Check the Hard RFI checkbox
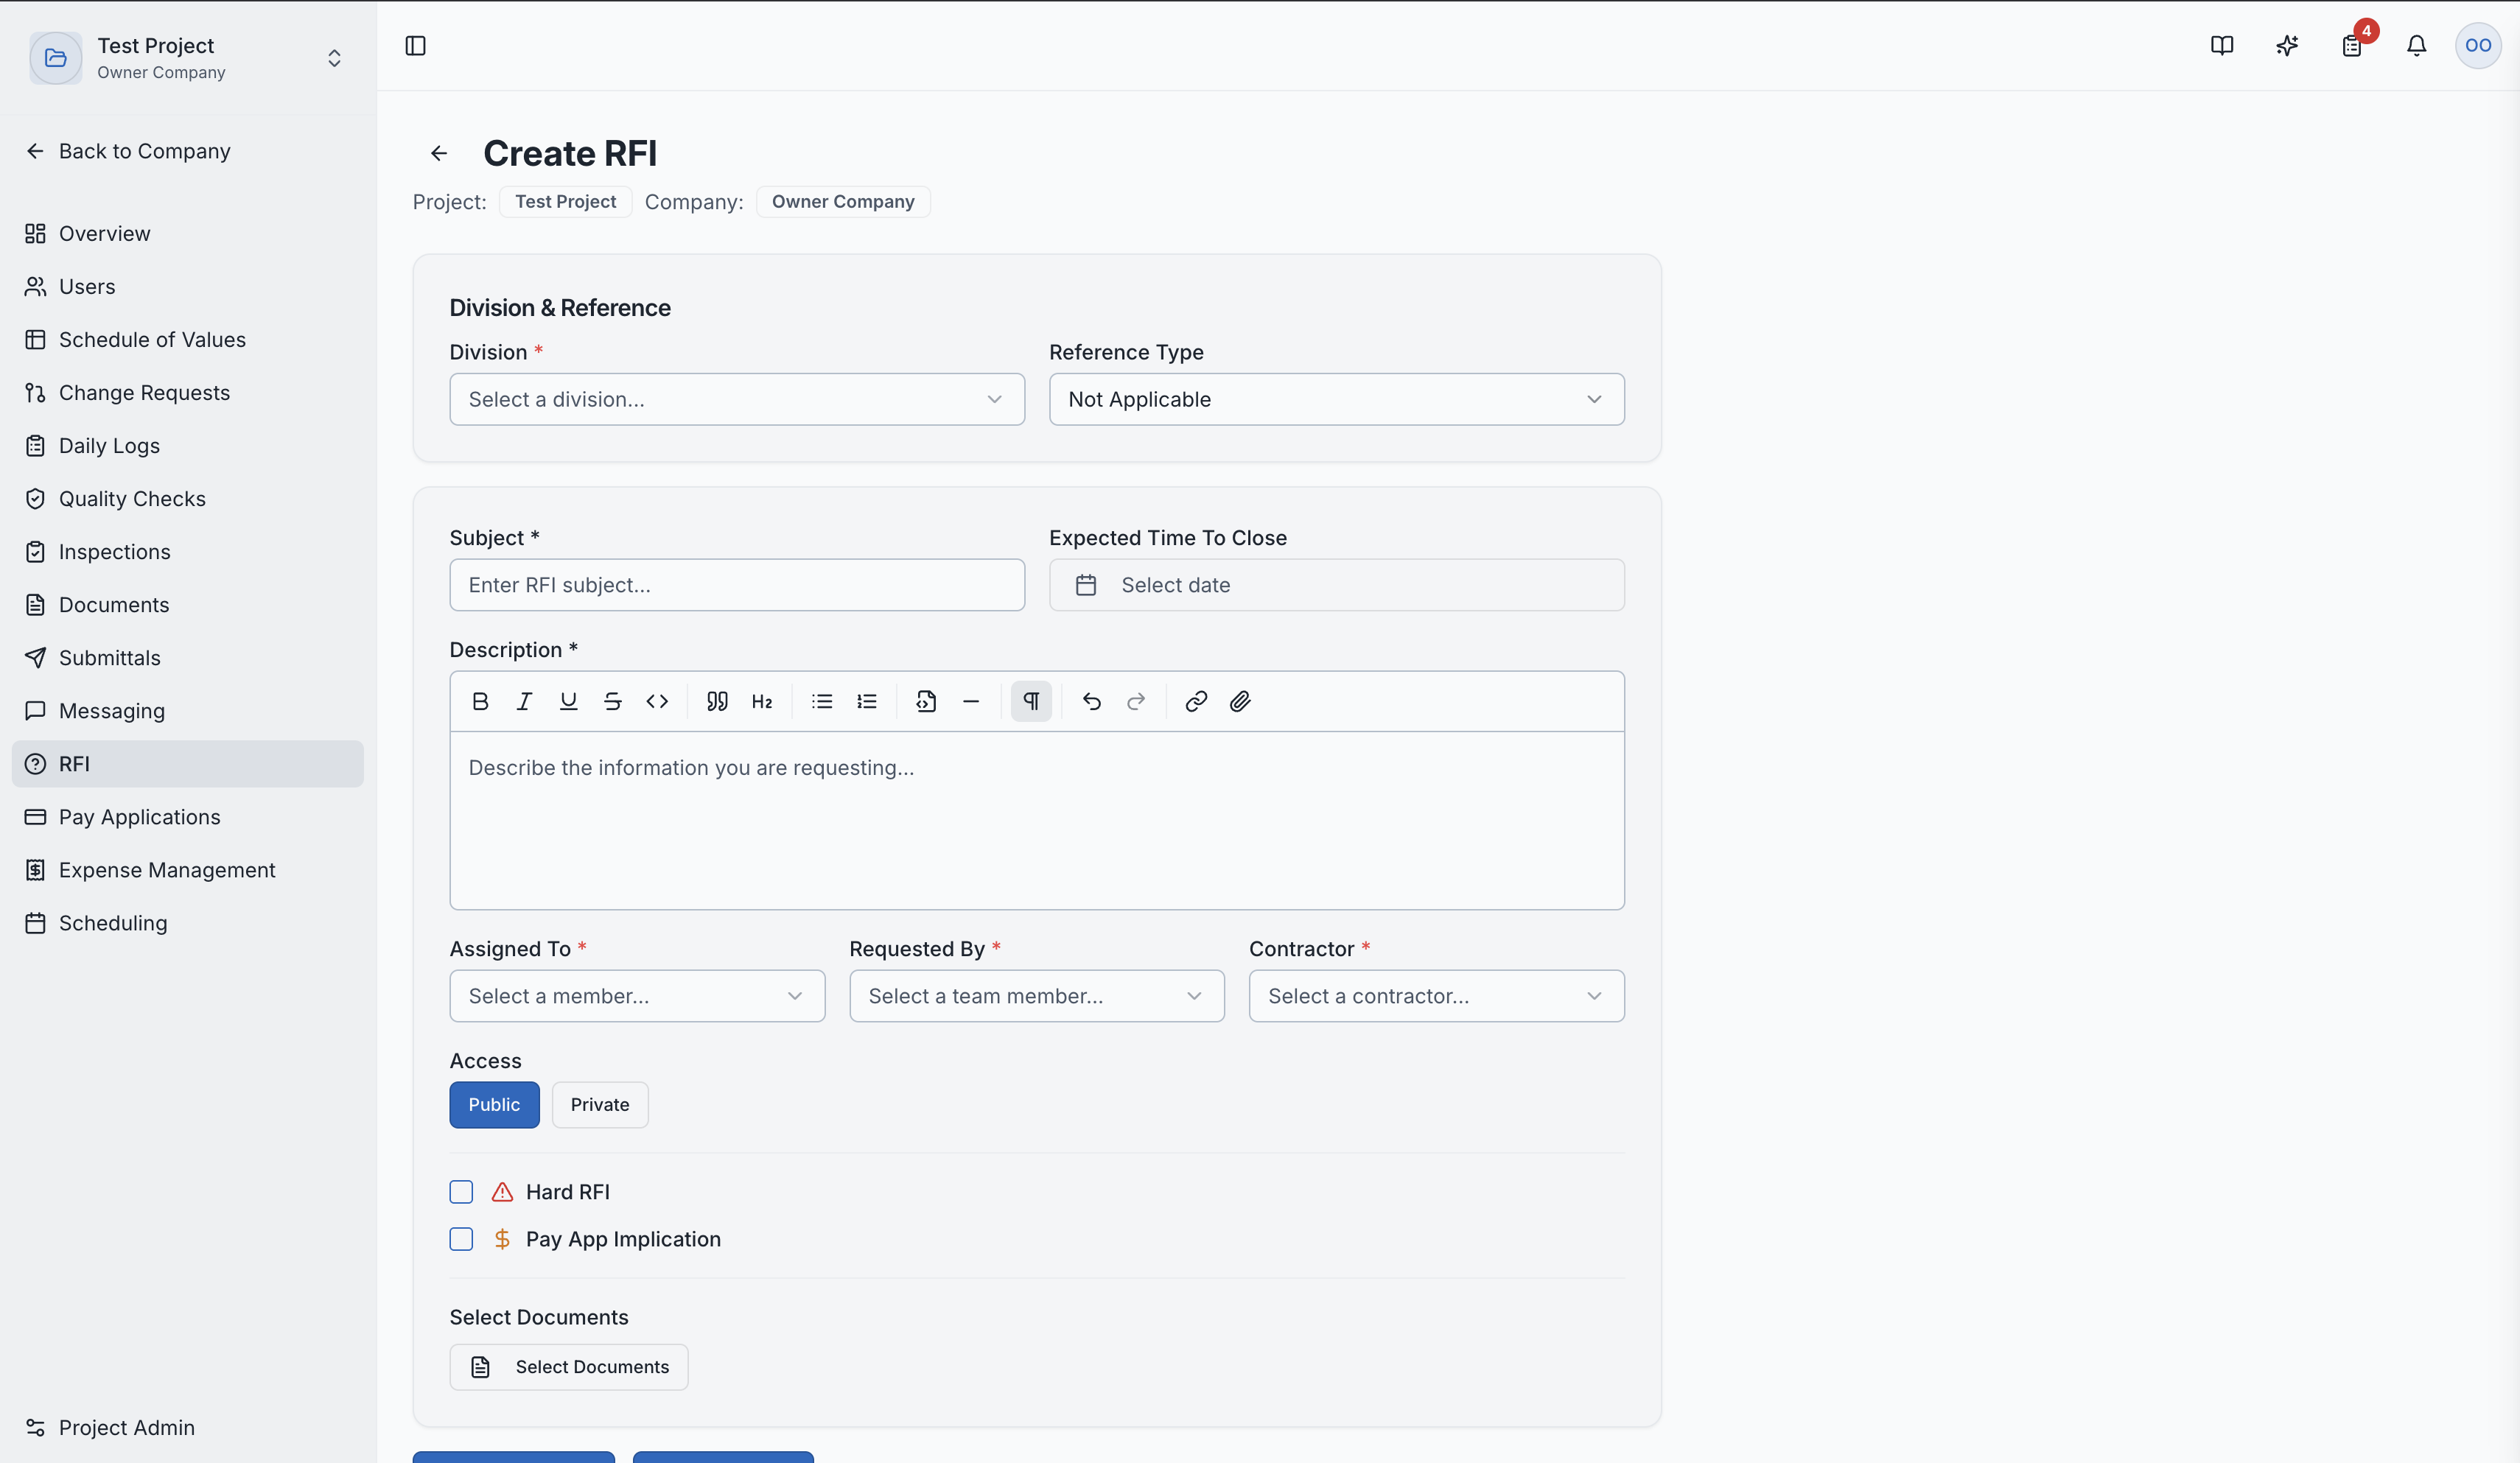This screenshot has height=1463, width=2520. pos(461,1192)
